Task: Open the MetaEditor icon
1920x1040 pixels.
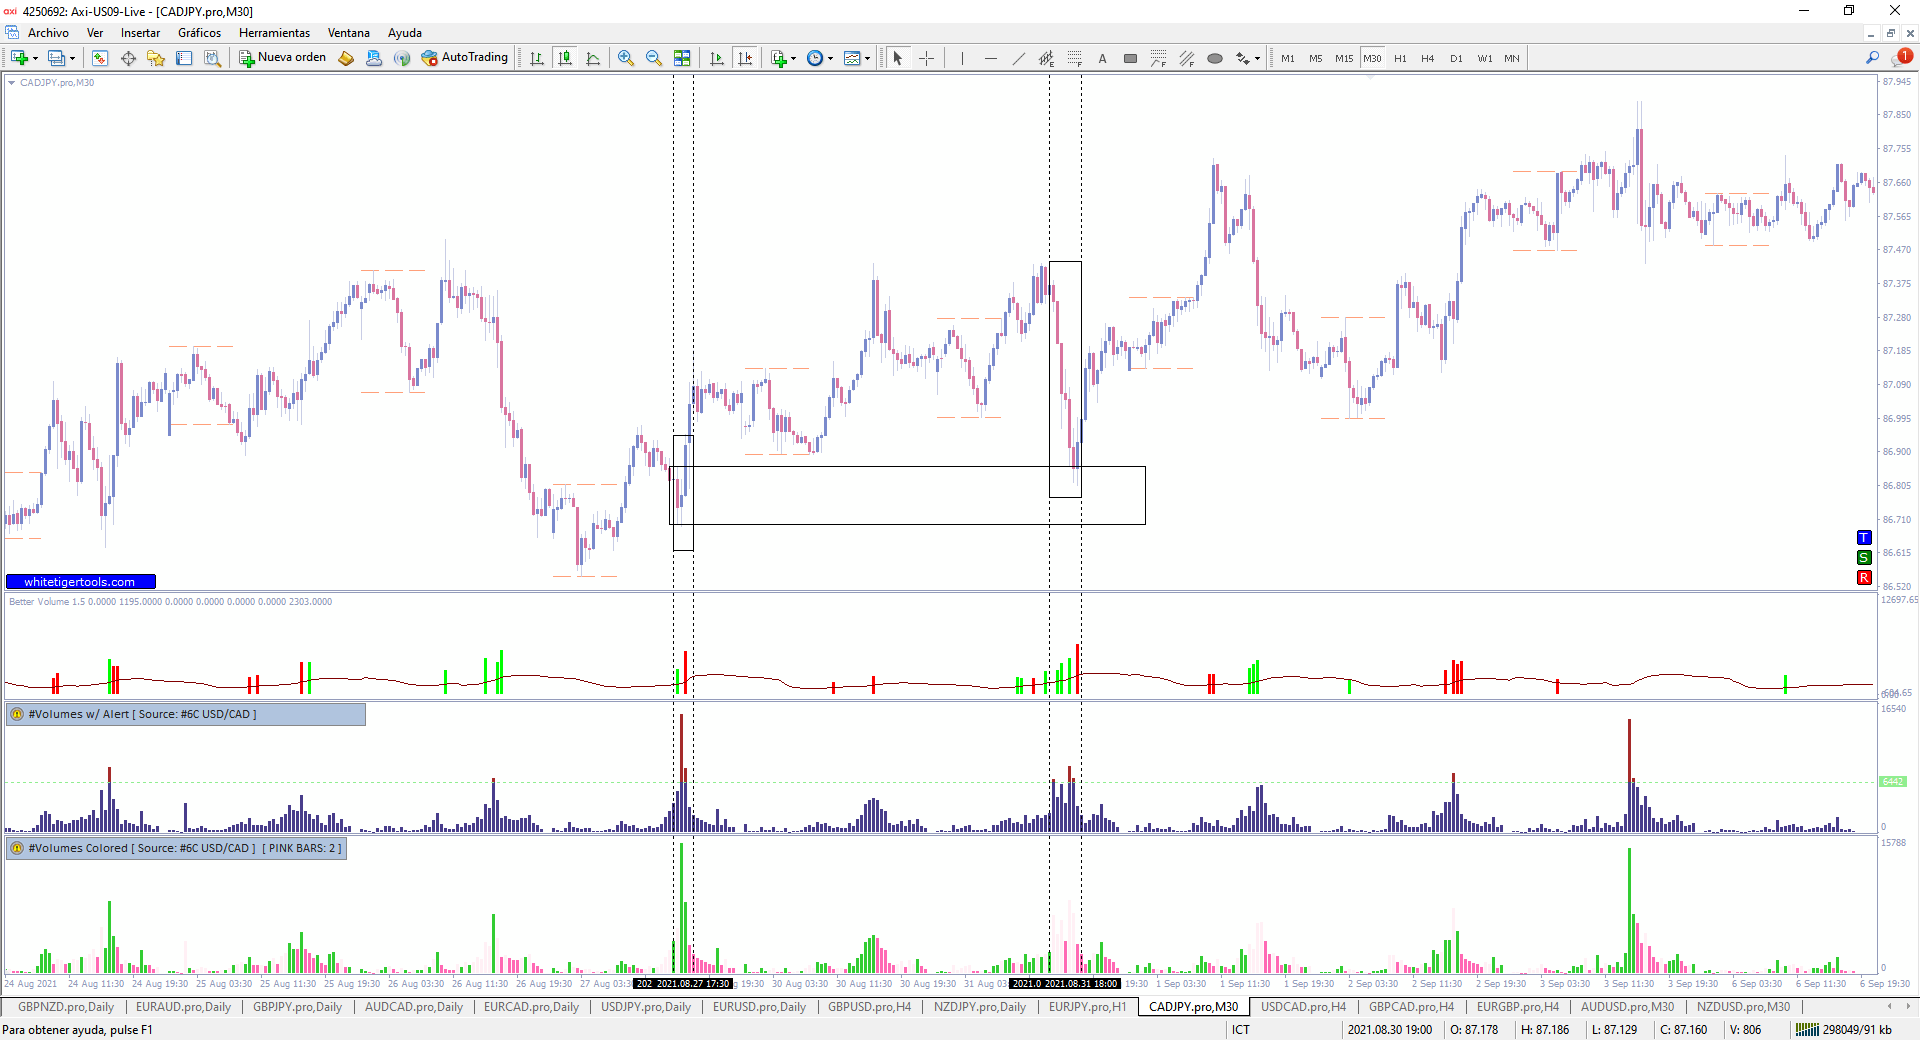Action: tap(346, 58)
